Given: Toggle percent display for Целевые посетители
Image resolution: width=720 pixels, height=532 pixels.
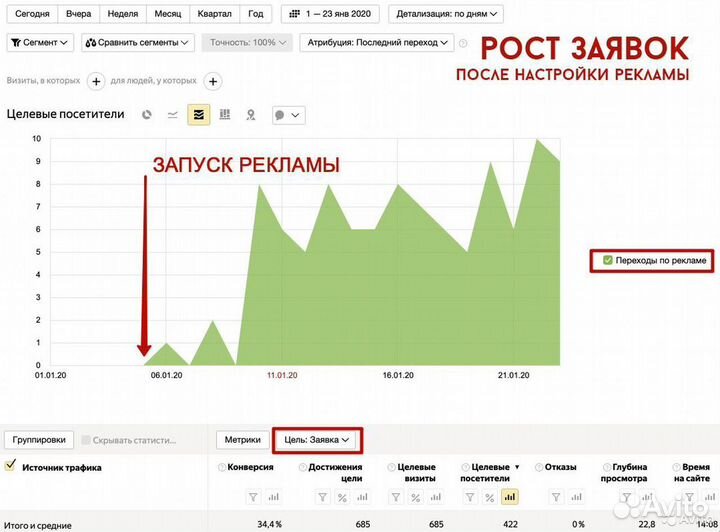Looking at the screenshot, I should [x=489, y=497].
